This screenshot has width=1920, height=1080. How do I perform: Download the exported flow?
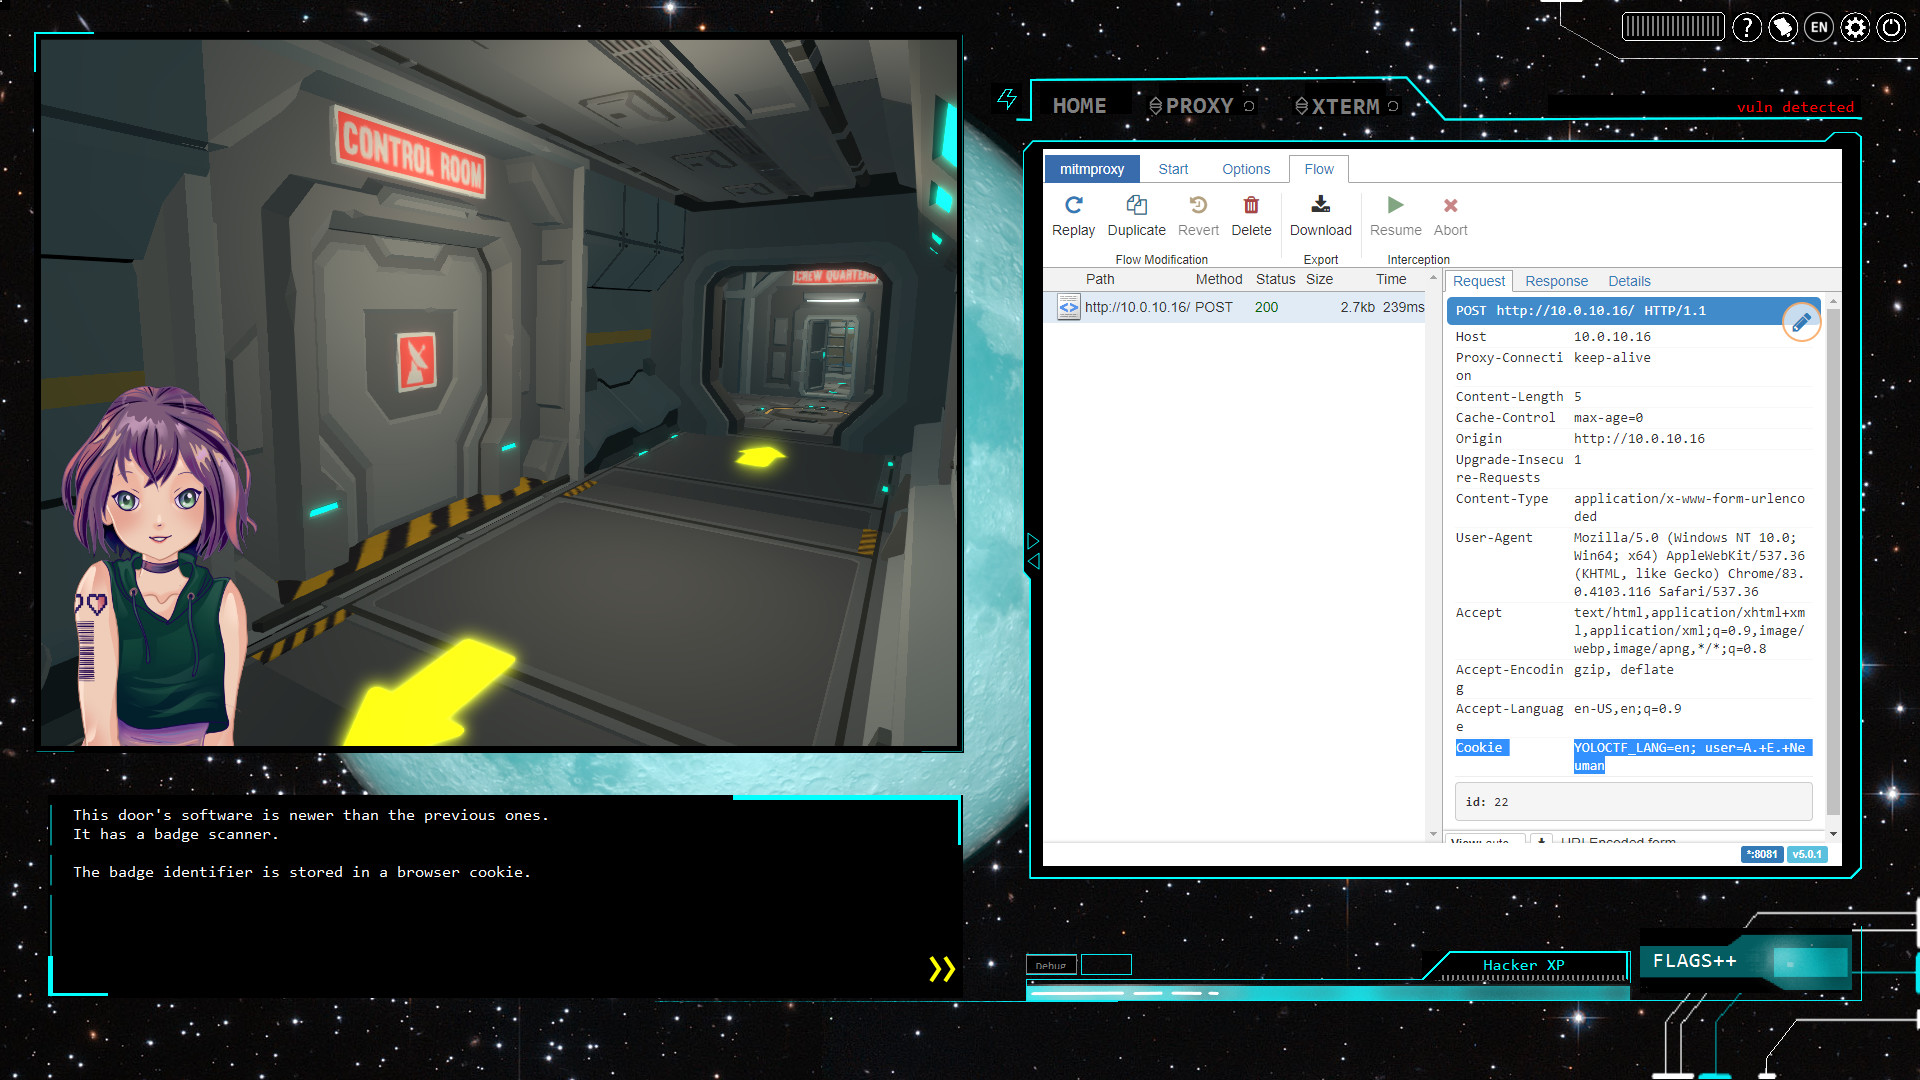tap(1320, 214)
